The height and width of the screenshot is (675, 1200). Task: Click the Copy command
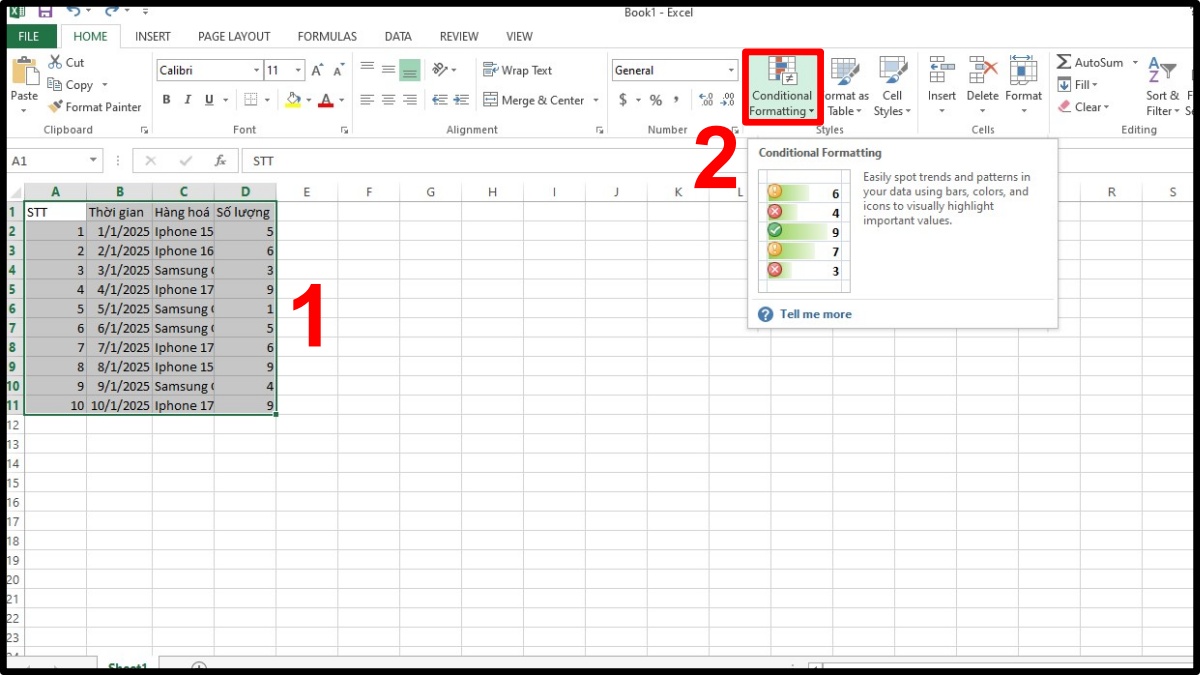(71, 85)
